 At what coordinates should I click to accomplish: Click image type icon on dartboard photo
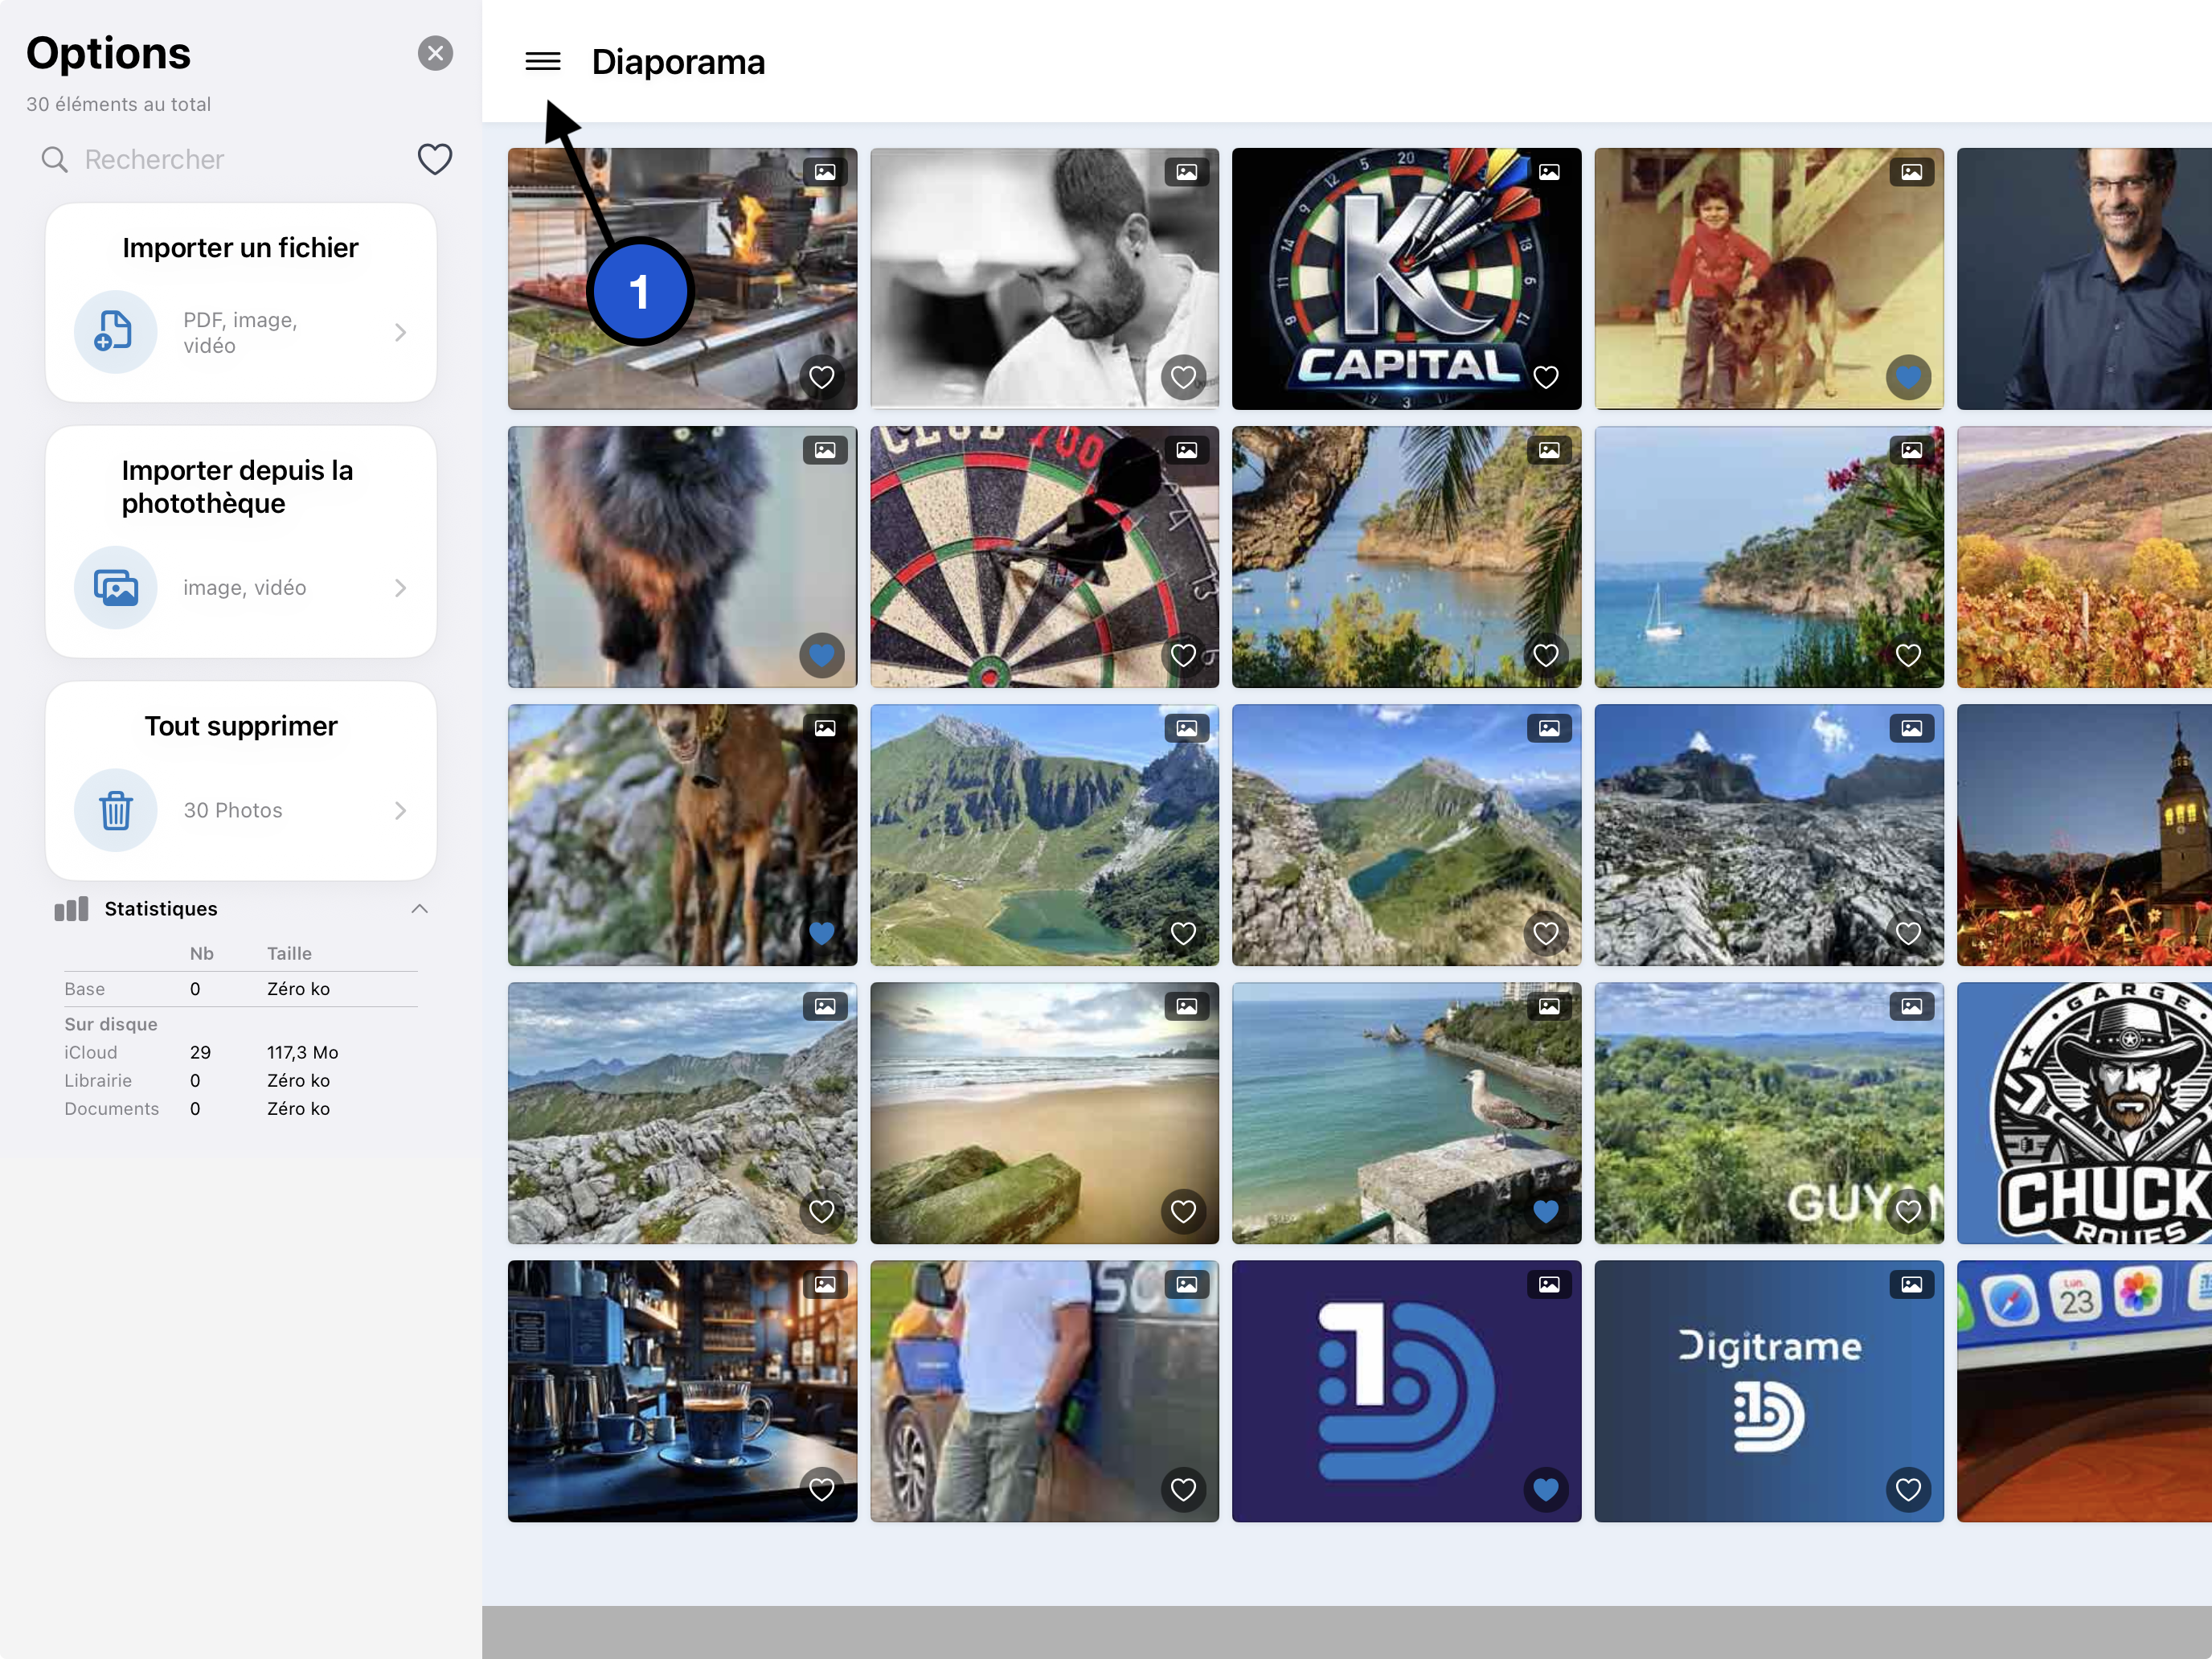tap(1186, 450)
